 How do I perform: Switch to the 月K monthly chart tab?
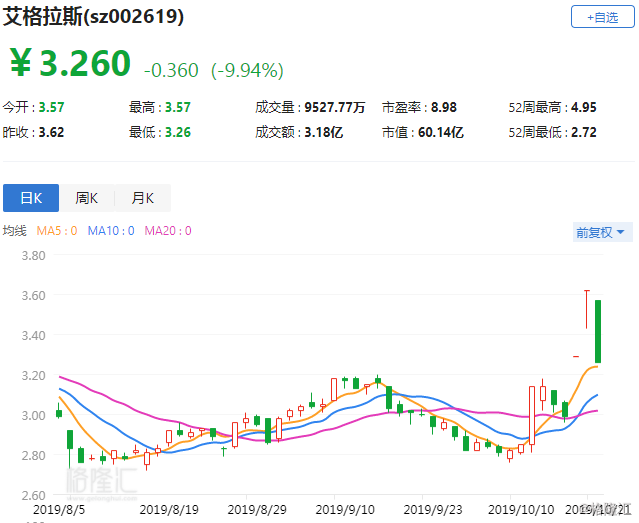click(x=143, y=198)
